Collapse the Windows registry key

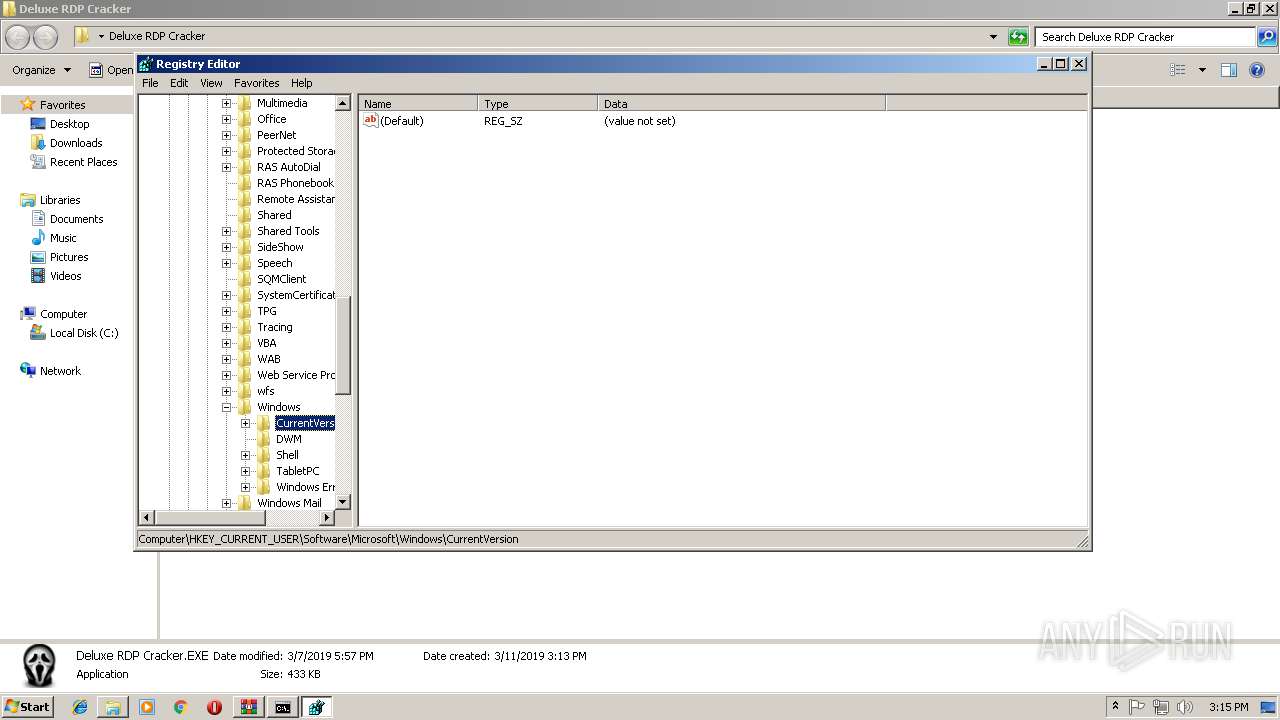(x=226, y=407)
